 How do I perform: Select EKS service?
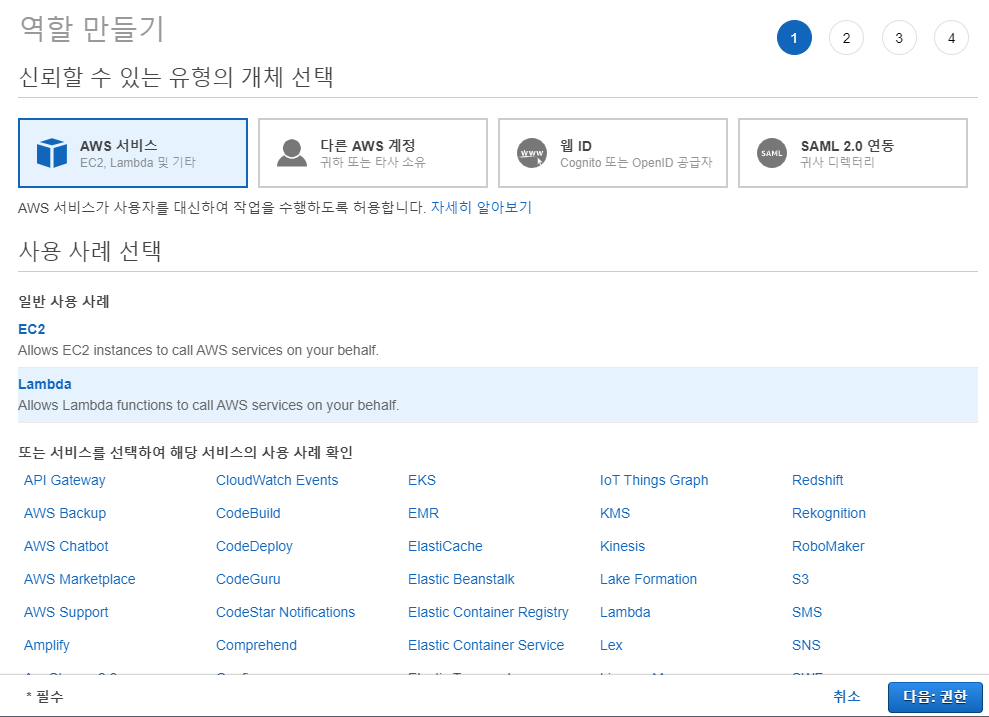pyautogui.click(x=422, y=481)
